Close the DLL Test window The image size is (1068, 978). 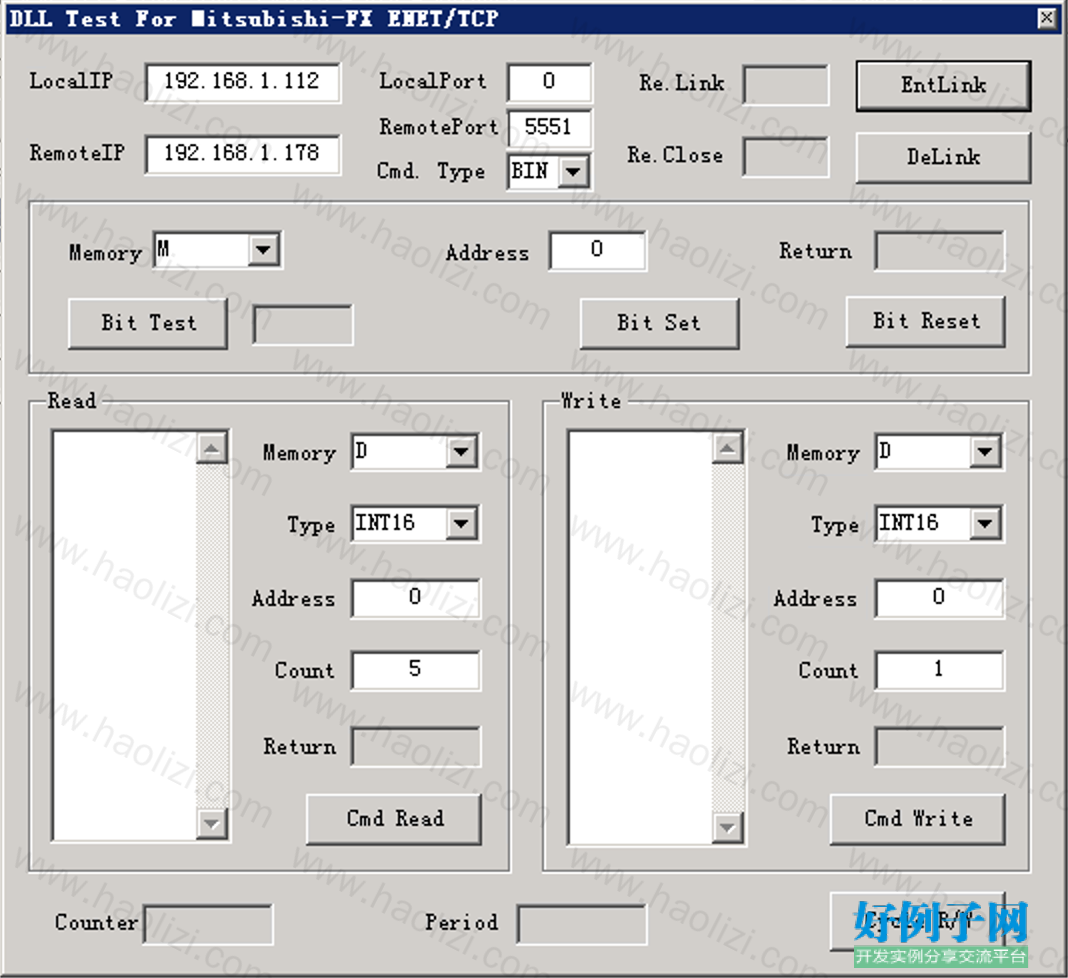1047,18
